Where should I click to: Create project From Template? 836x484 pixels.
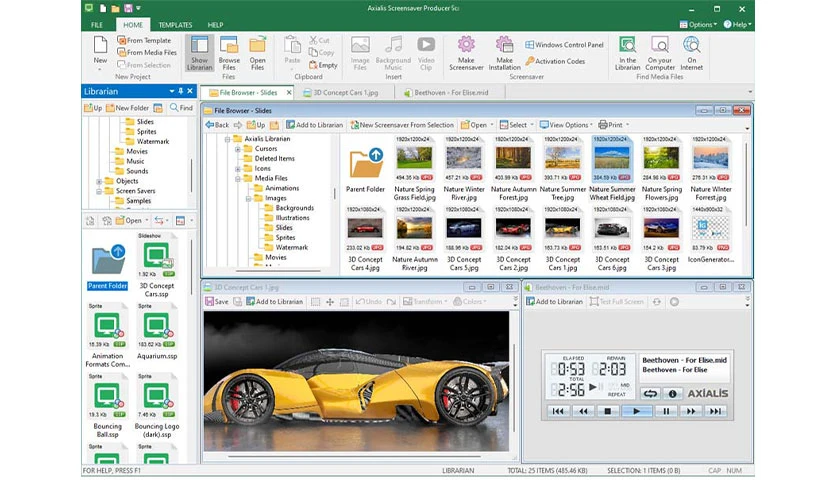[x=144, y=41]
